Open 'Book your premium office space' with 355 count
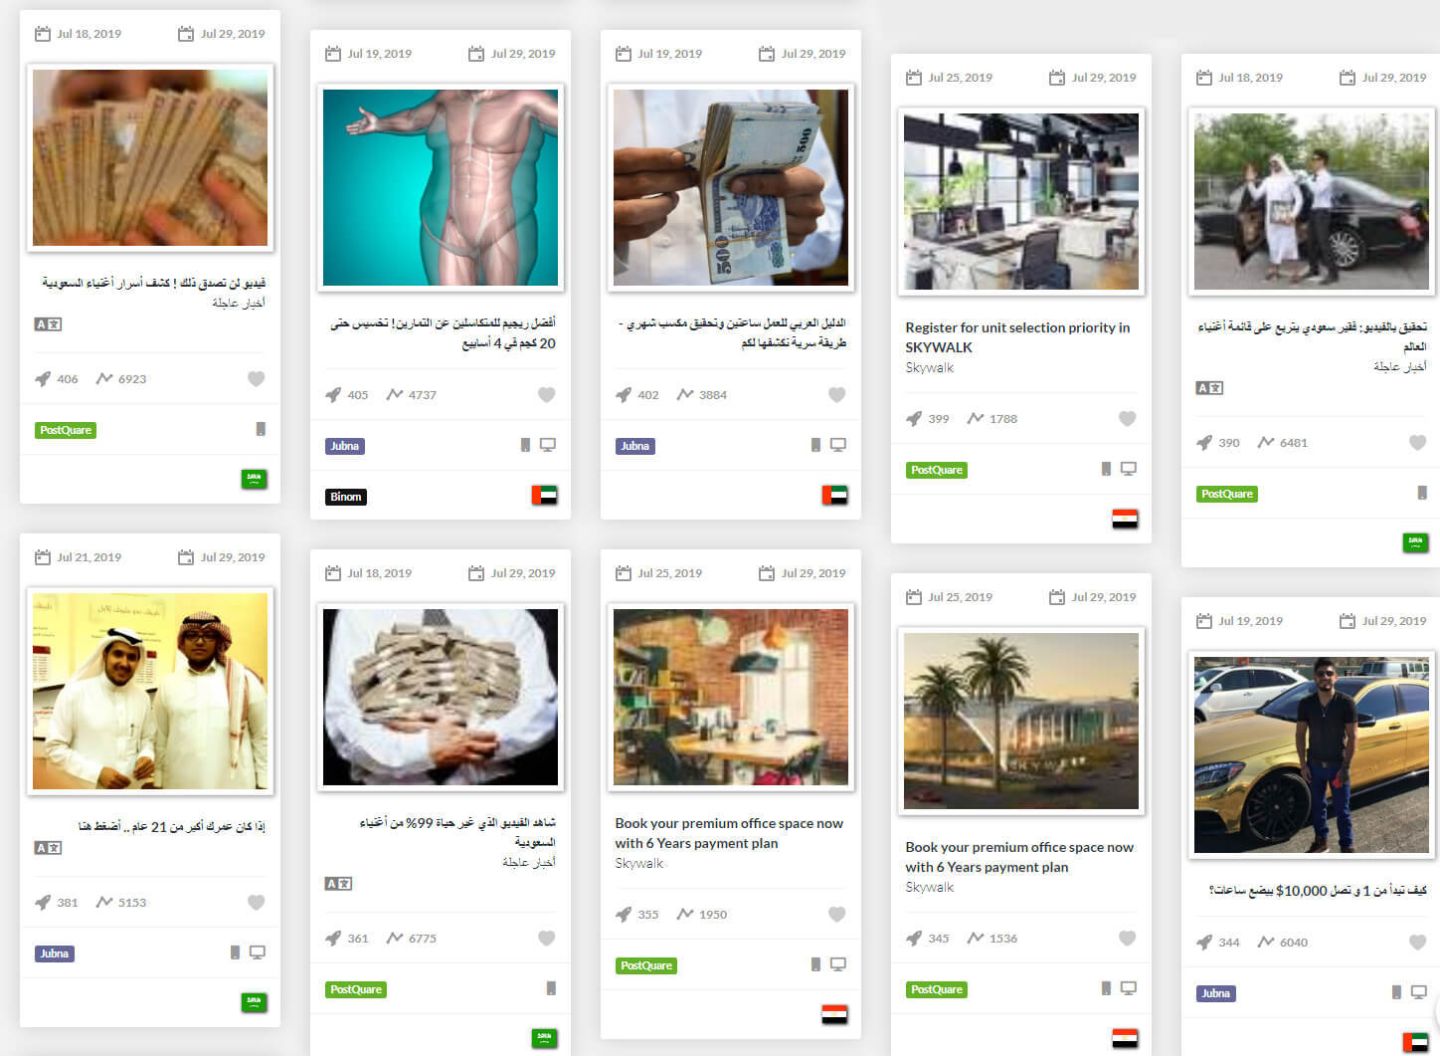Screen dimensions: 1440x1056 coord(729,833)
